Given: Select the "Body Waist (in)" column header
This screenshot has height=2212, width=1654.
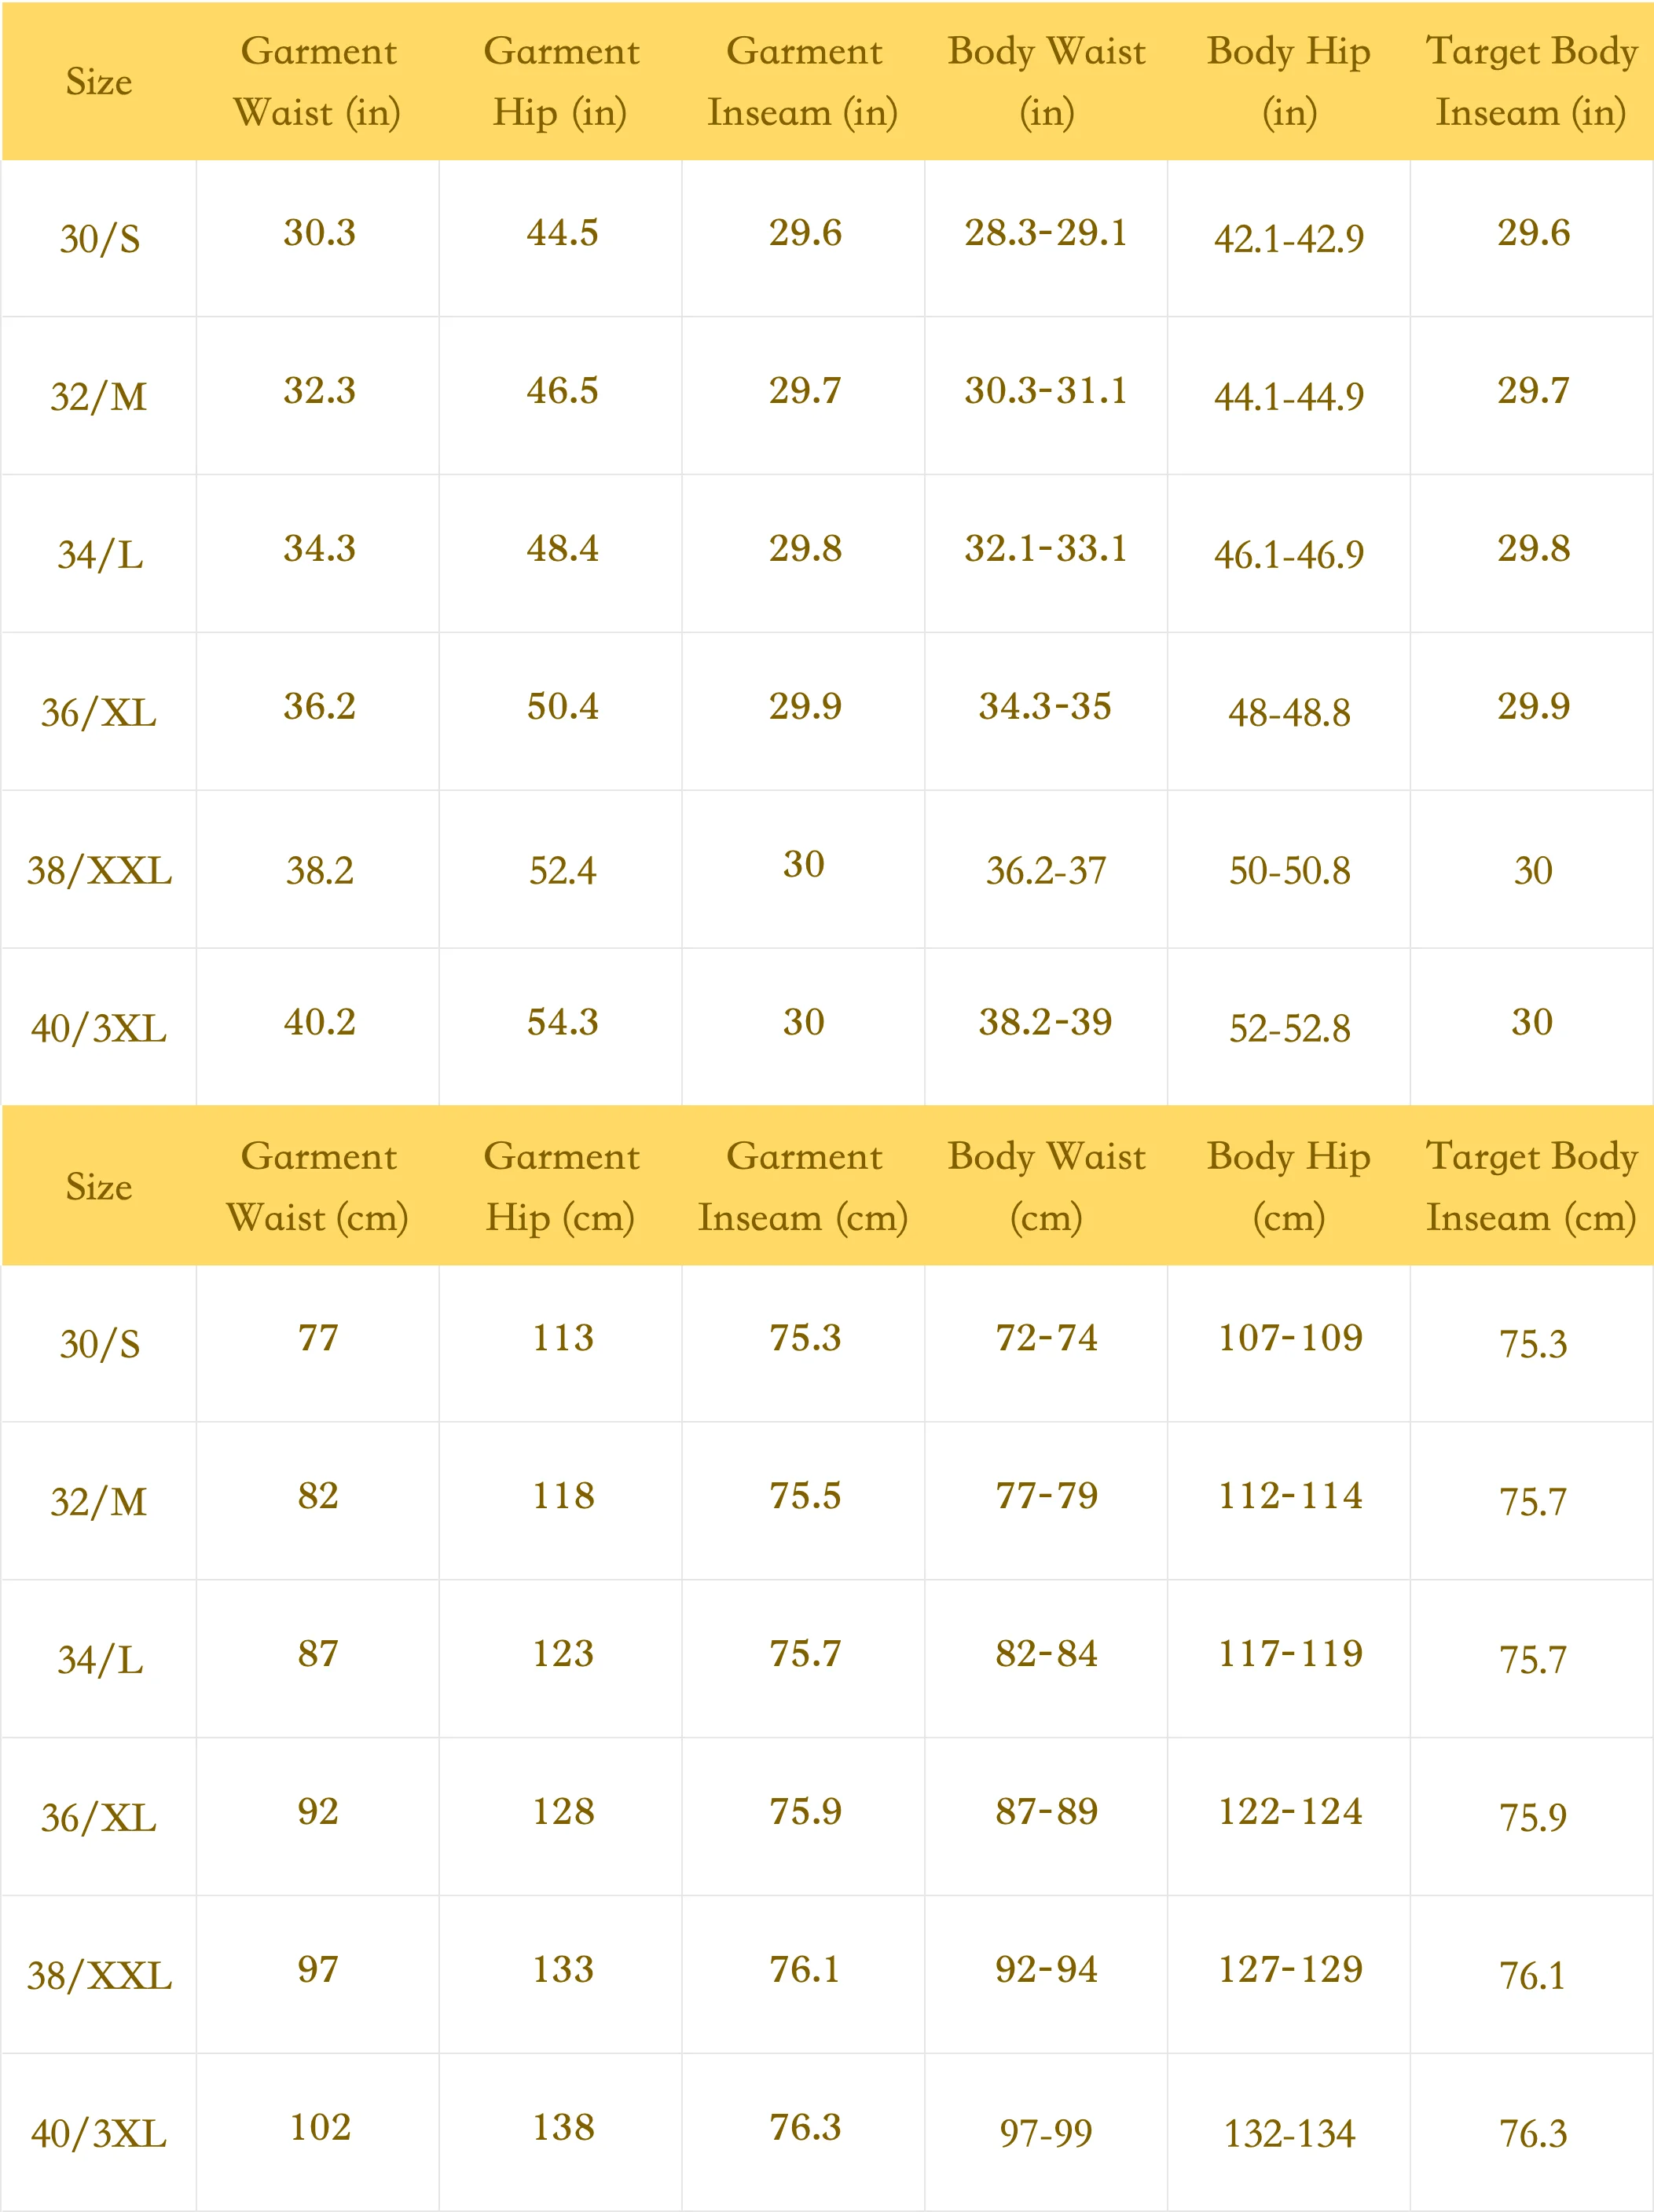Looking at the screenshot, I should [1046, 82].
